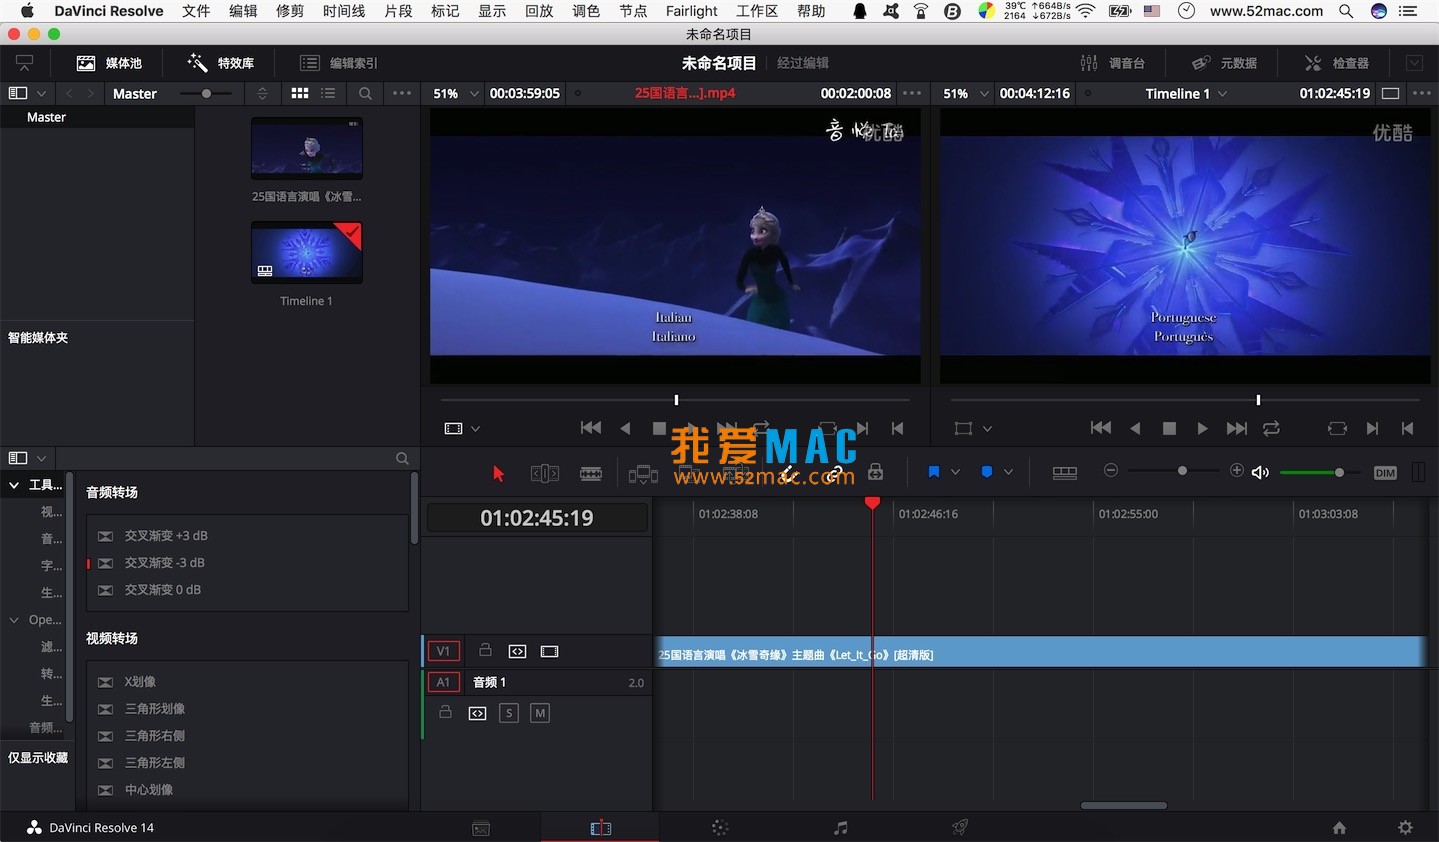Open the 时间线 menu
Image resolution: width=1439 pixels, height=842 pixels.
click(x=344, y=11)
